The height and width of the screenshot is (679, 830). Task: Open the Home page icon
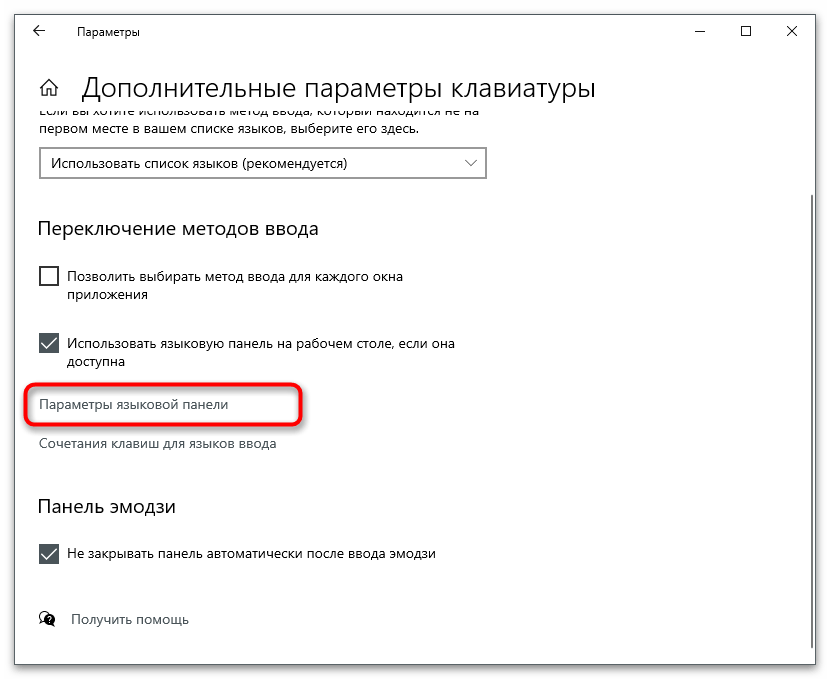pyautogui.click(x=49, y=87)
